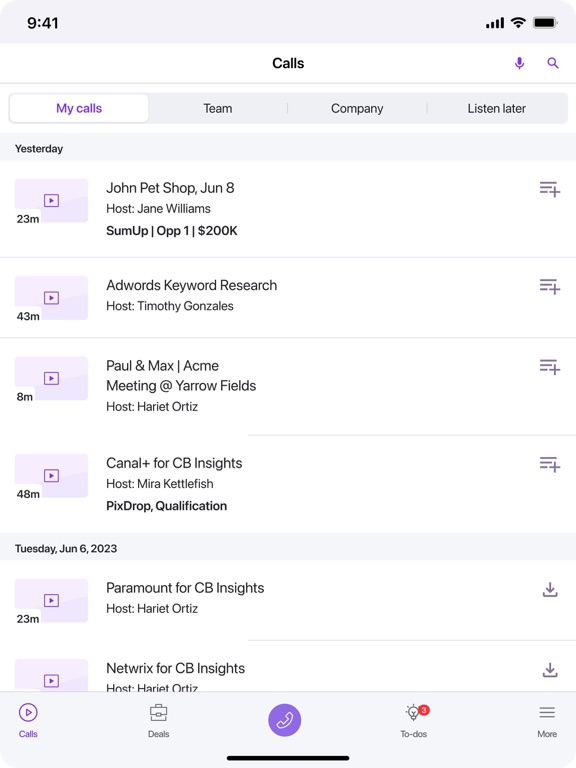Tap the Wi-Fi icon in status bar
Image resolution: width=576 pixels, height=768 pixels.
coord(518,23)
